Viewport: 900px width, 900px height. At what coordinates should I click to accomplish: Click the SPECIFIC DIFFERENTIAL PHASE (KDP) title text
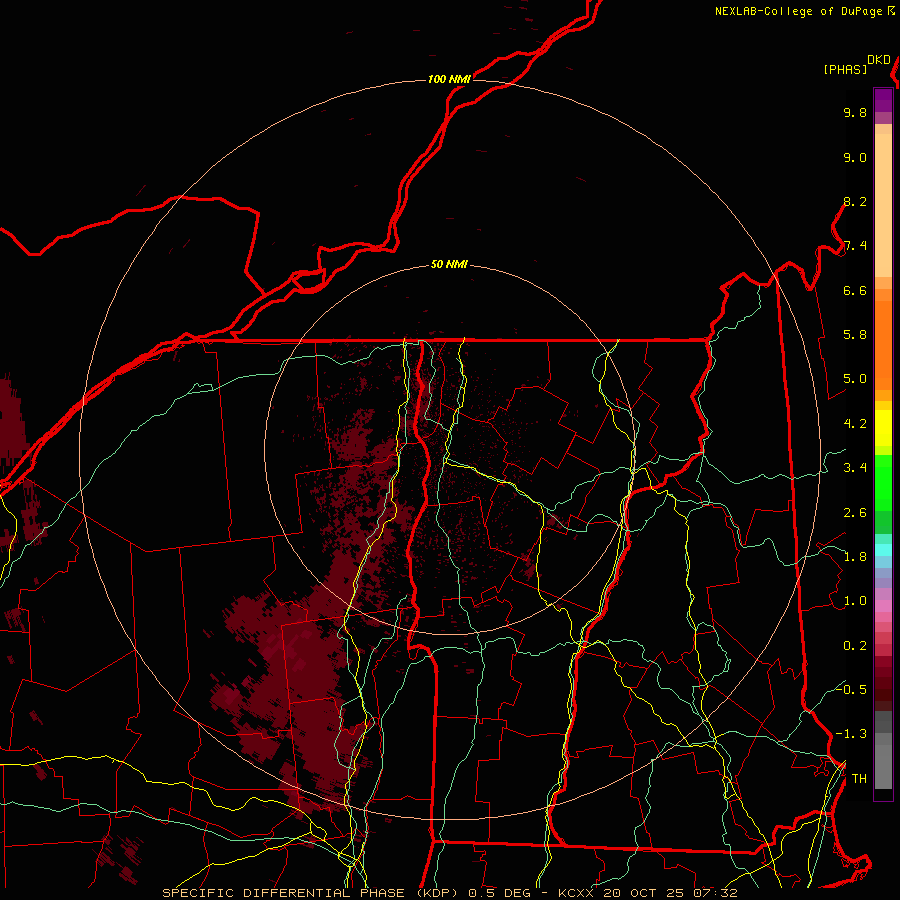click(x=312, y=893)
